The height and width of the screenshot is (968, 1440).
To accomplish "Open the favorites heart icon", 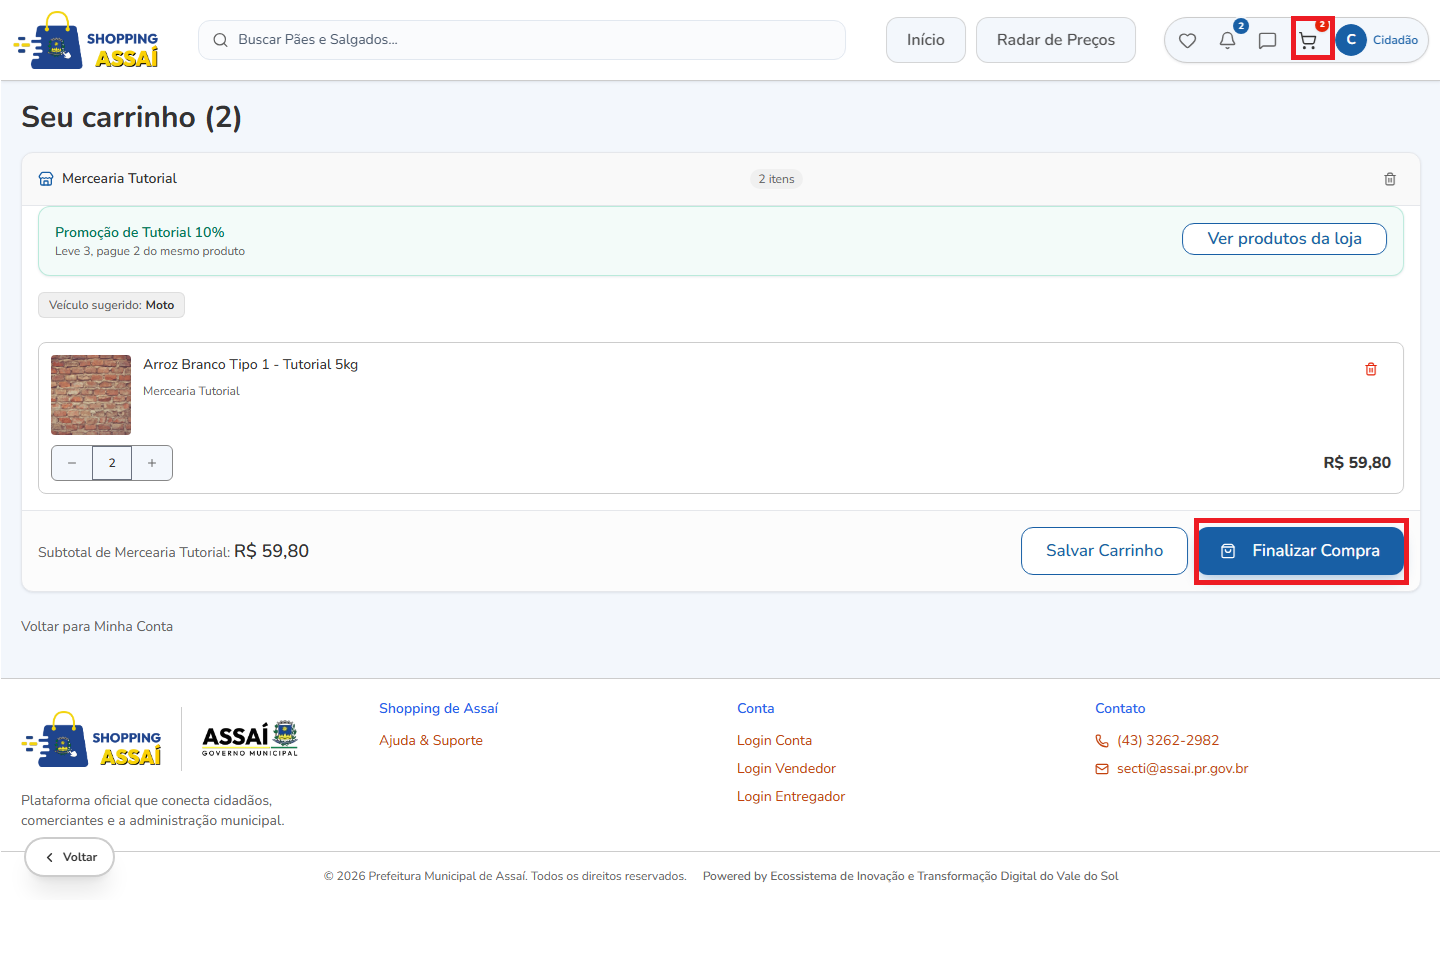I will (1187, 41).
